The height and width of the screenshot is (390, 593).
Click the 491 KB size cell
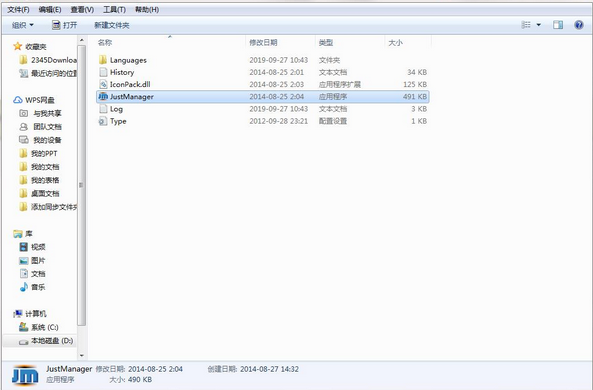point(415,96)
